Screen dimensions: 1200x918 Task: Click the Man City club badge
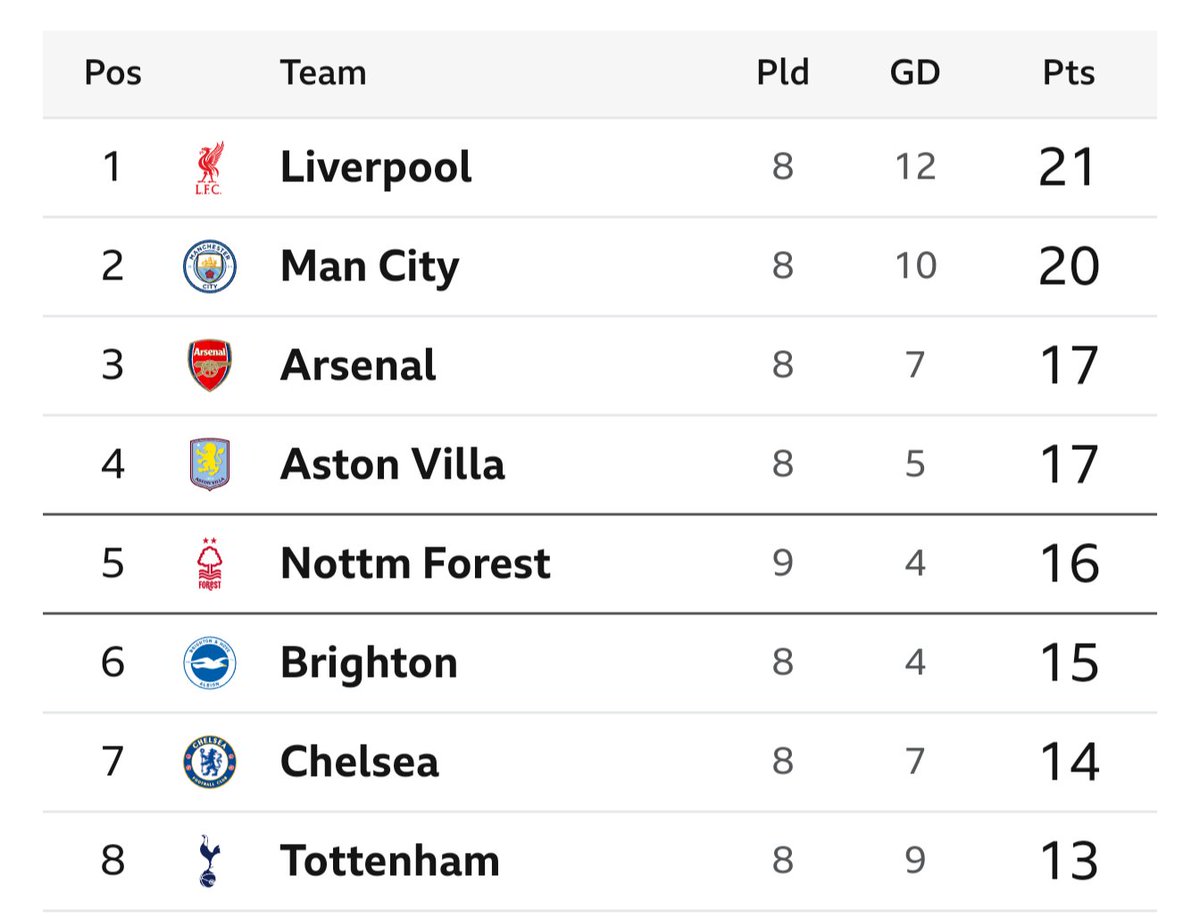[210, 266]
